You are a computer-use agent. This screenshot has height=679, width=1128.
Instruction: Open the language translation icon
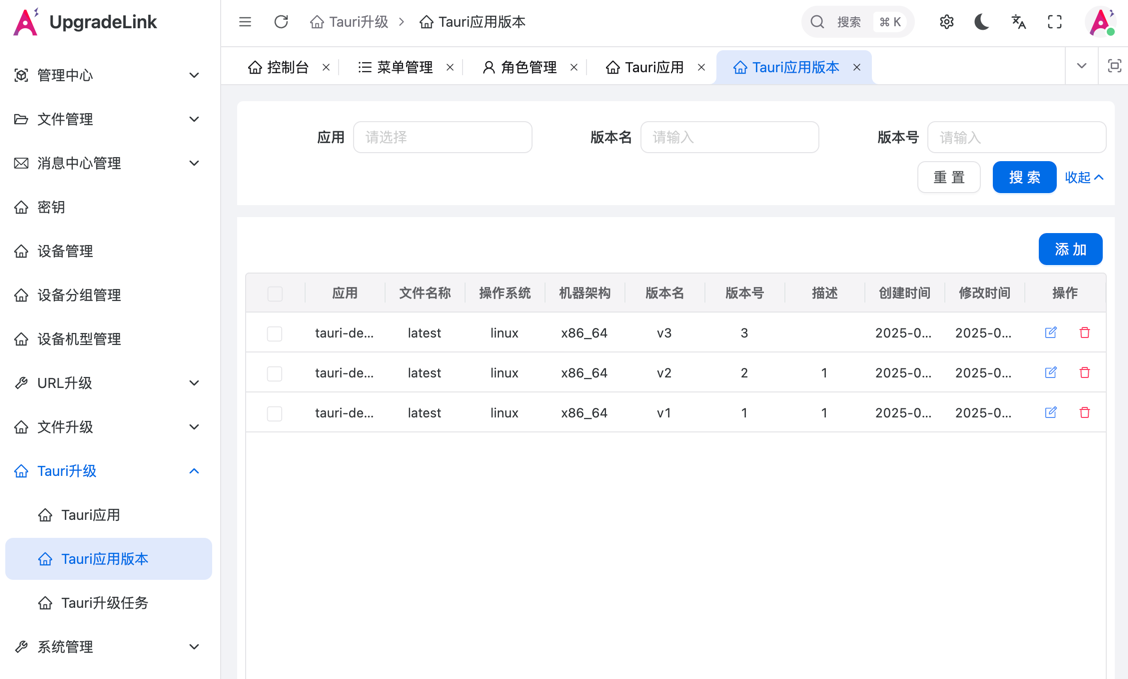[1018, 22]
